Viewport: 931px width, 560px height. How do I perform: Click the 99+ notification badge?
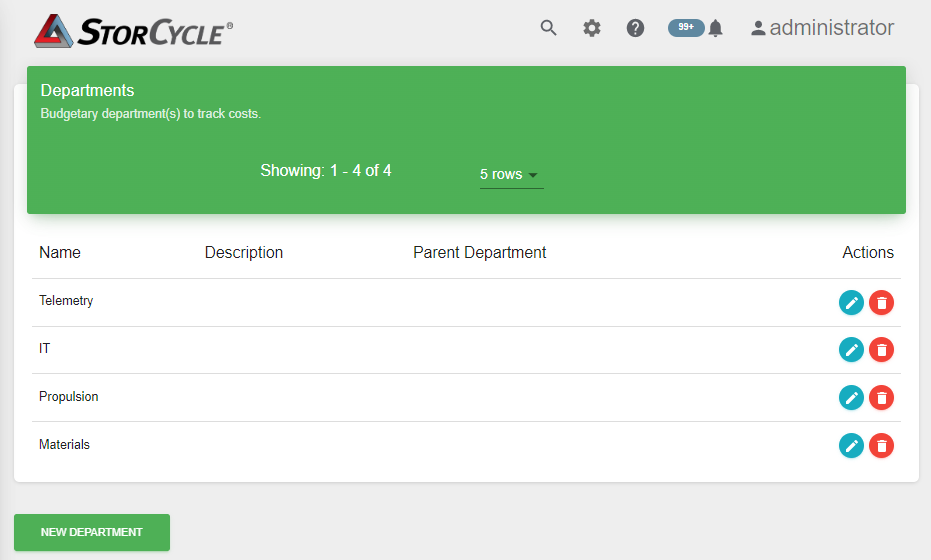686,27
